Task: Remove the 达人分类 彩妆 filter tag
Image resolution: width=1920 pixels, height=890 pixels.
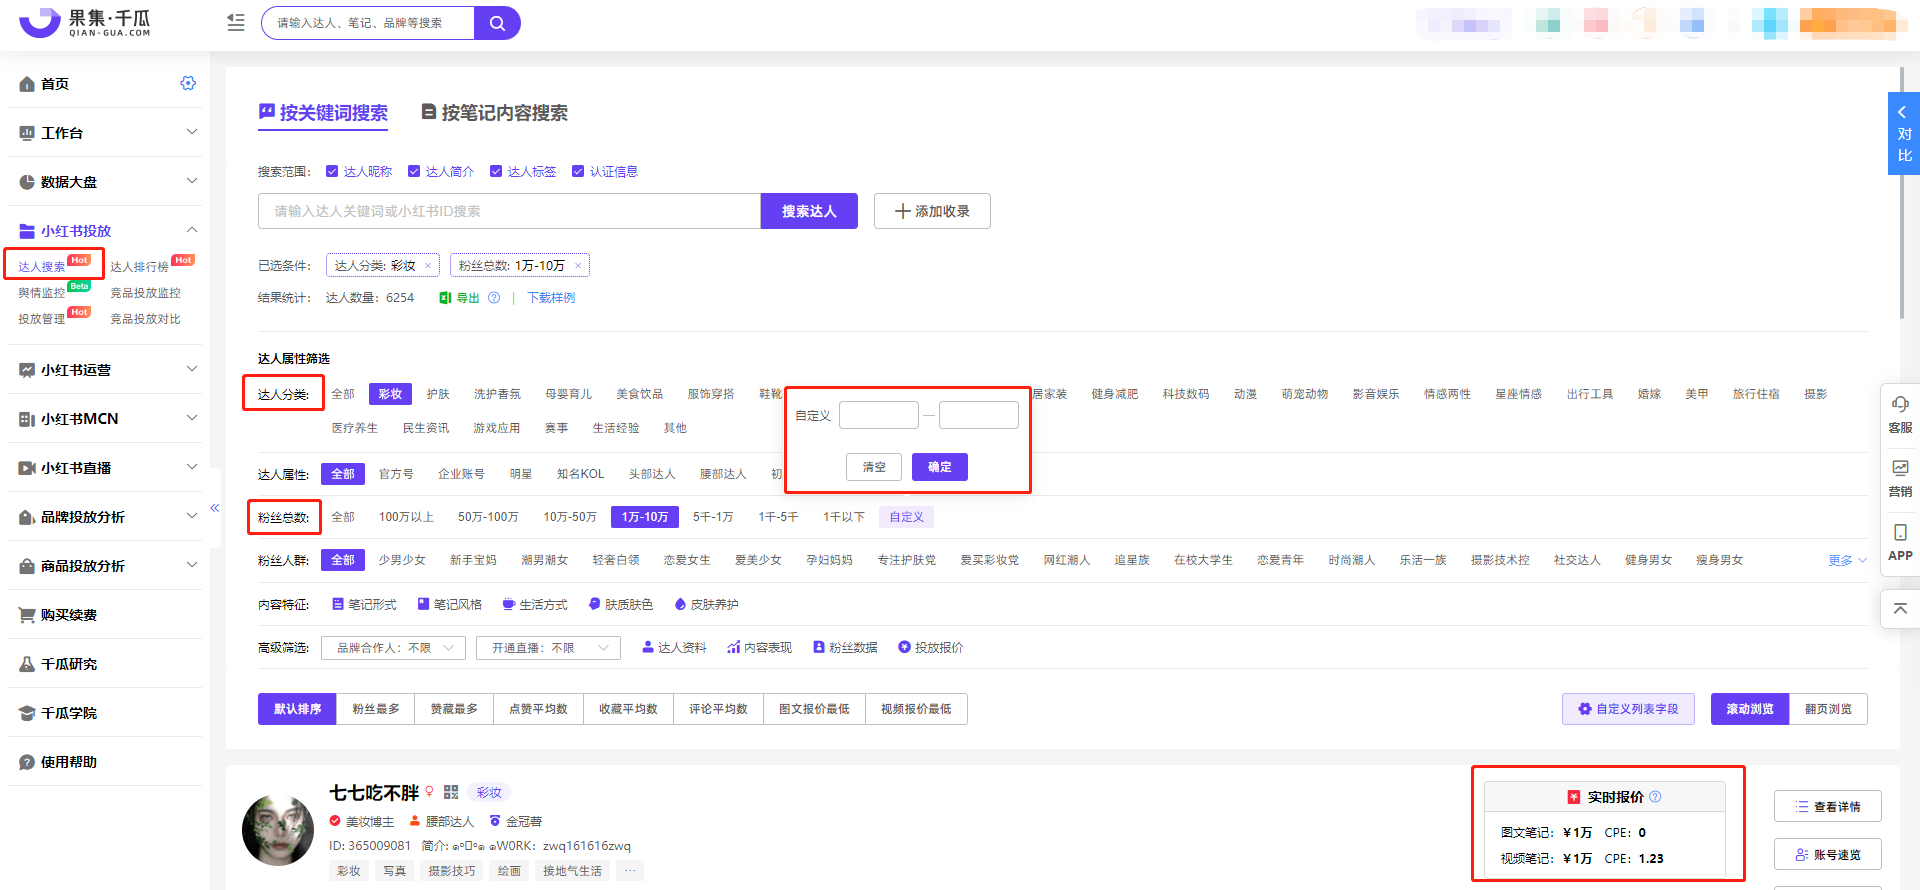Action: pyautogui.click(x=428, y=266)
